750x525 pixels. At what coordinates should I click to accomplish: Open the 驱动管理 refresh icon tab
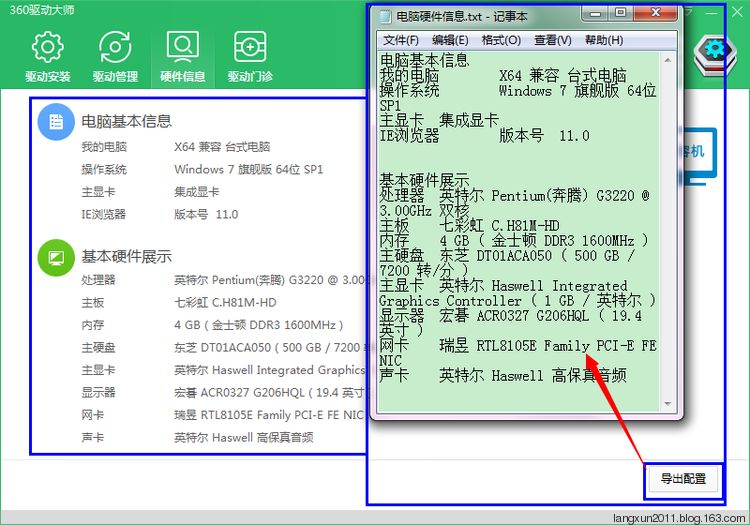115,56
